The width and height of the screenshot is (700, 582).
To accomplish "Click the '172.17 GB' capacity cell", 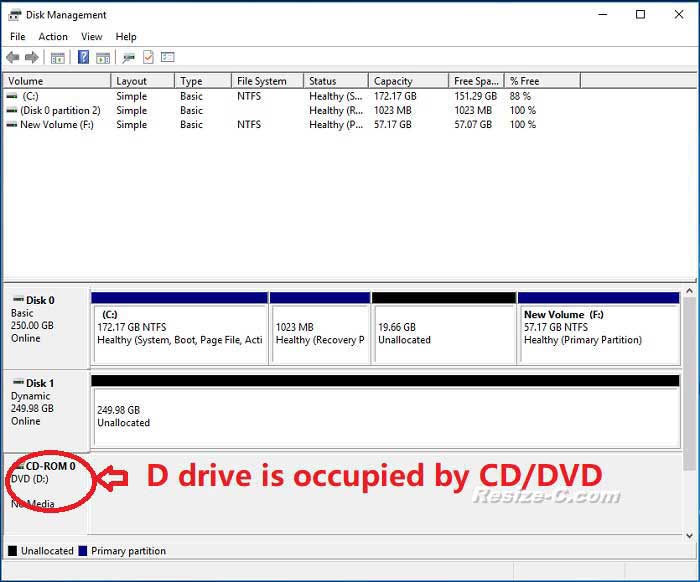I will tap(395, 96).
